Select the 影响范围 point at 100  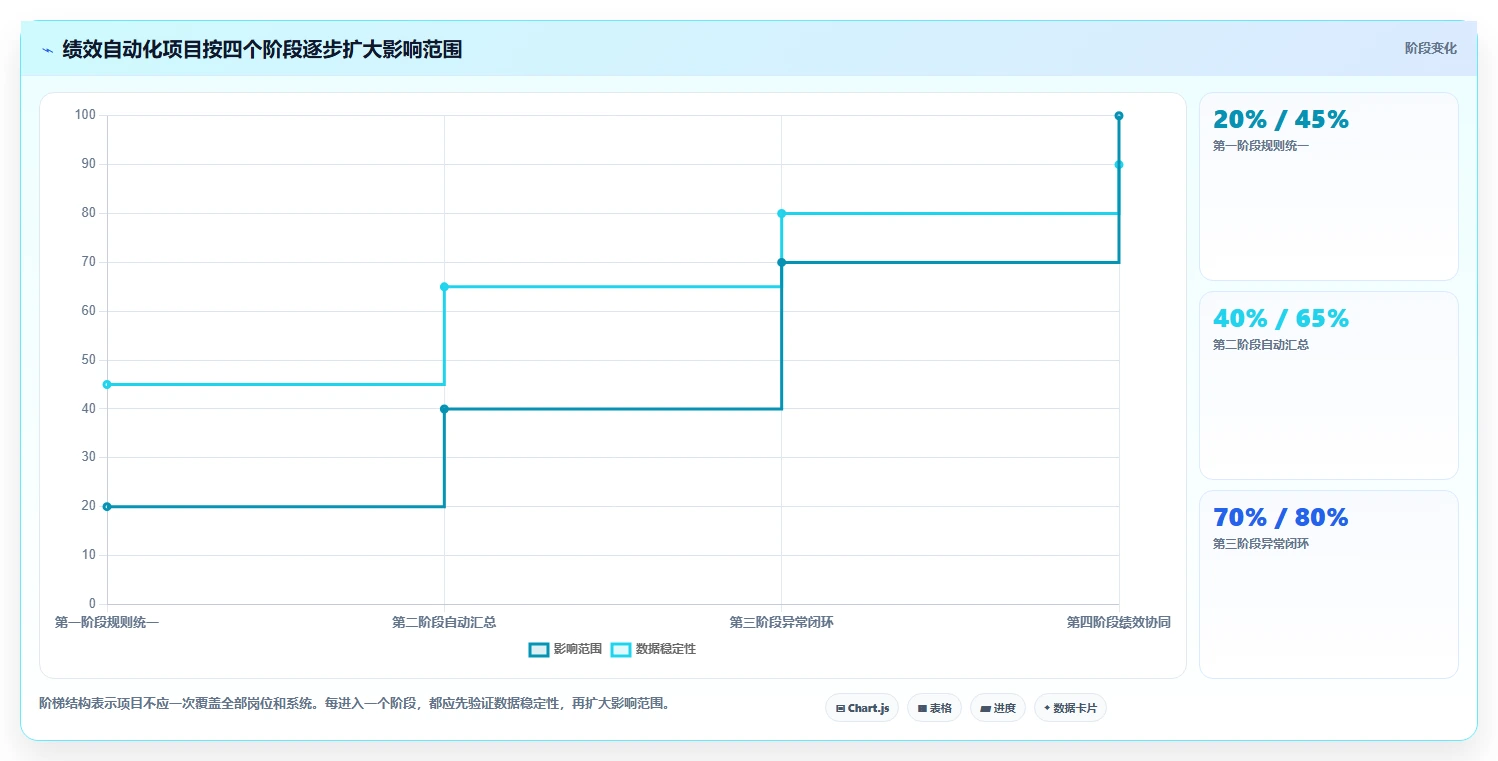(1119, 116)
